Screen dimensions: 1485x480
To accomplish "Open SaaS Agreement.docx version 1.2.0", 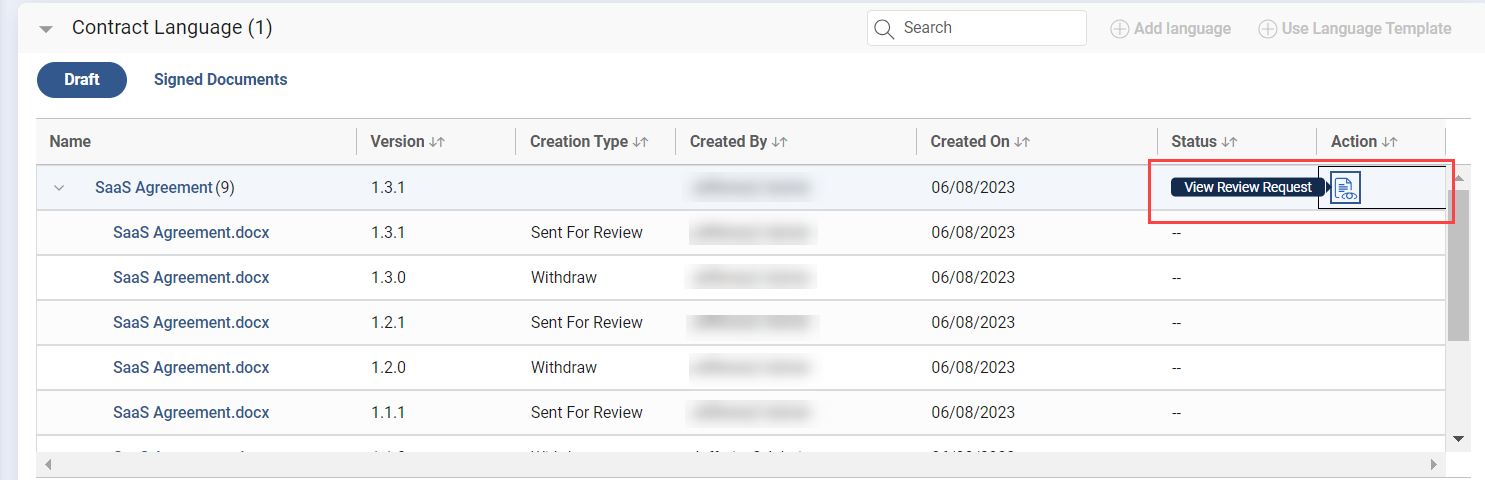I will [x=191, y=368].
